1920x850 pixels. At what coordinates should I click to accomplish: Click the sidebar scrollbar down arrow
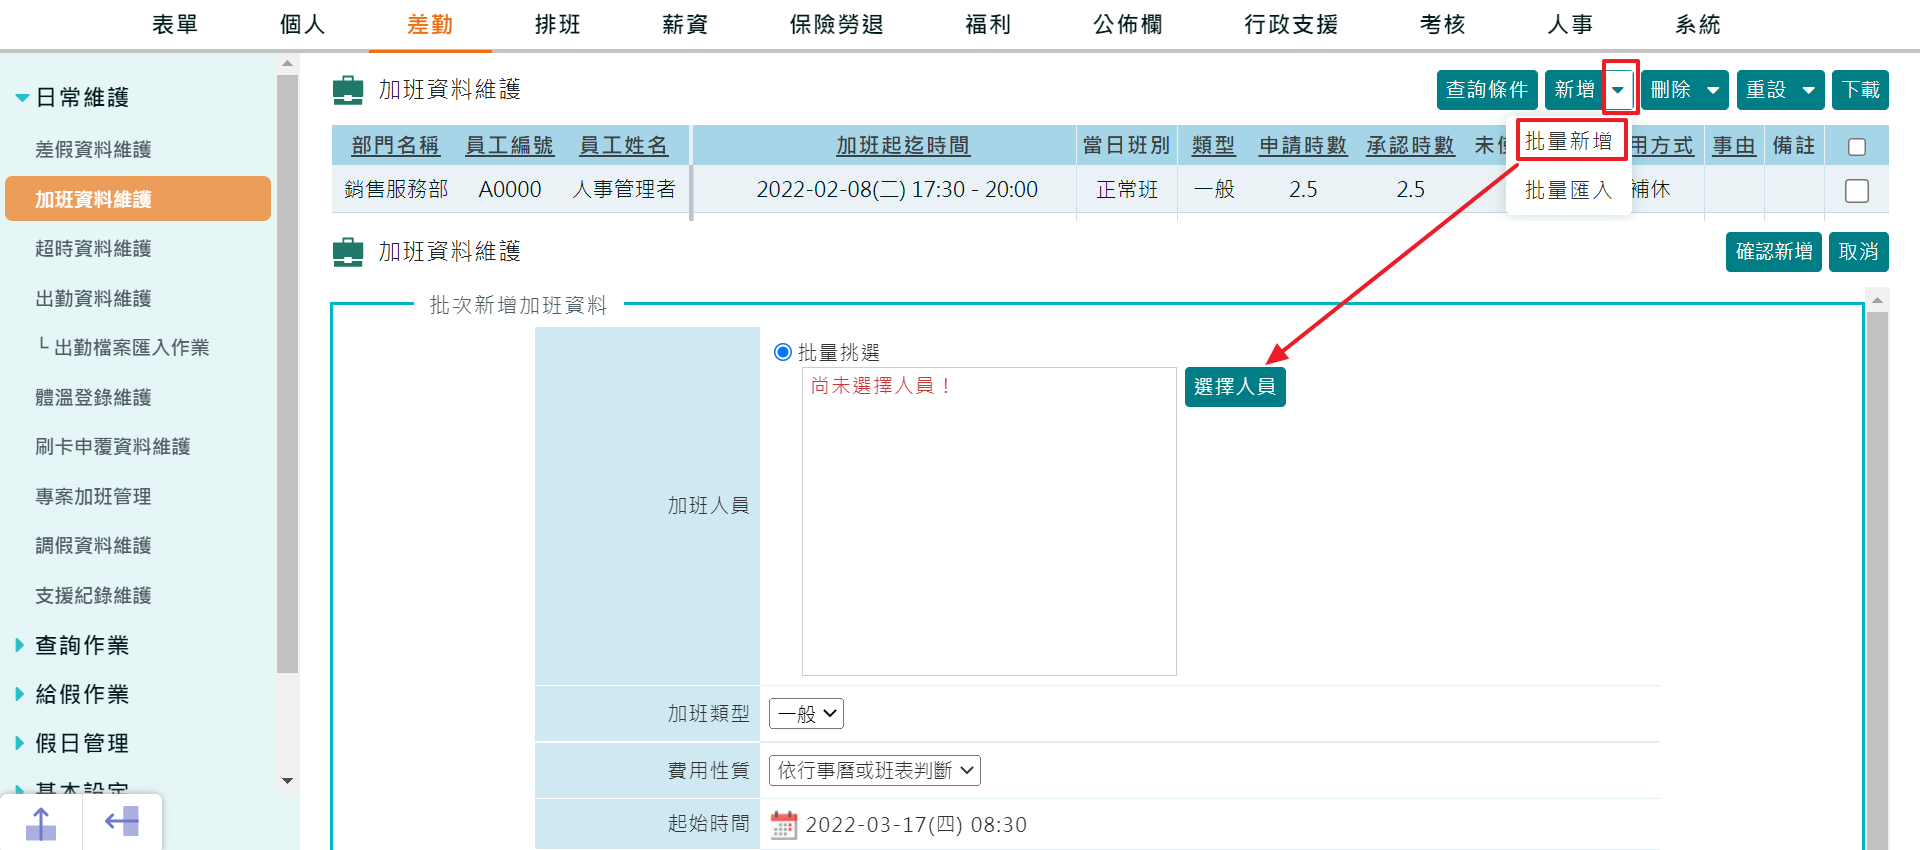pyautogui.click(x=288, y=781)
